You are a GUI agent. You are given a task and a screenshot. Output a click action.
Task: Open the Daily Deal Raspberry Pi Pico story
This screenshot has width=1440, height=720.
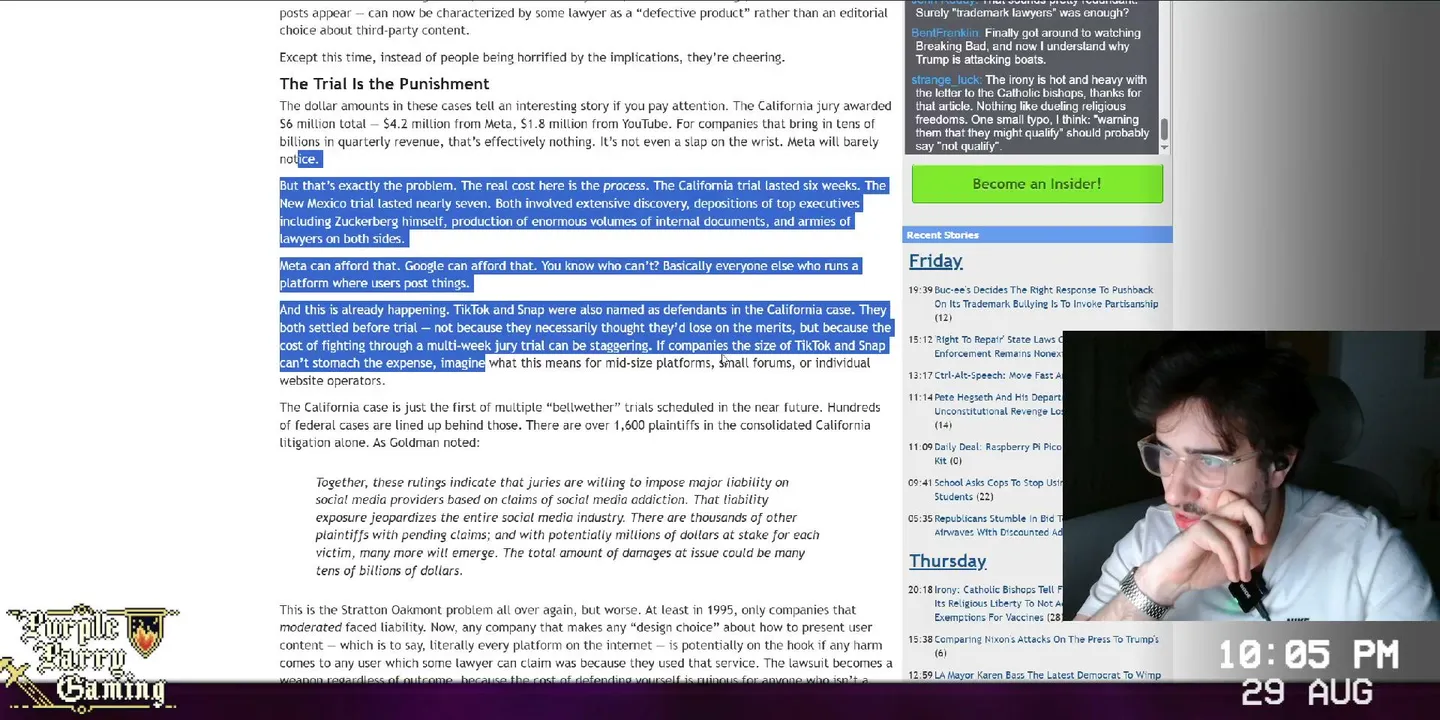point(998,454)
